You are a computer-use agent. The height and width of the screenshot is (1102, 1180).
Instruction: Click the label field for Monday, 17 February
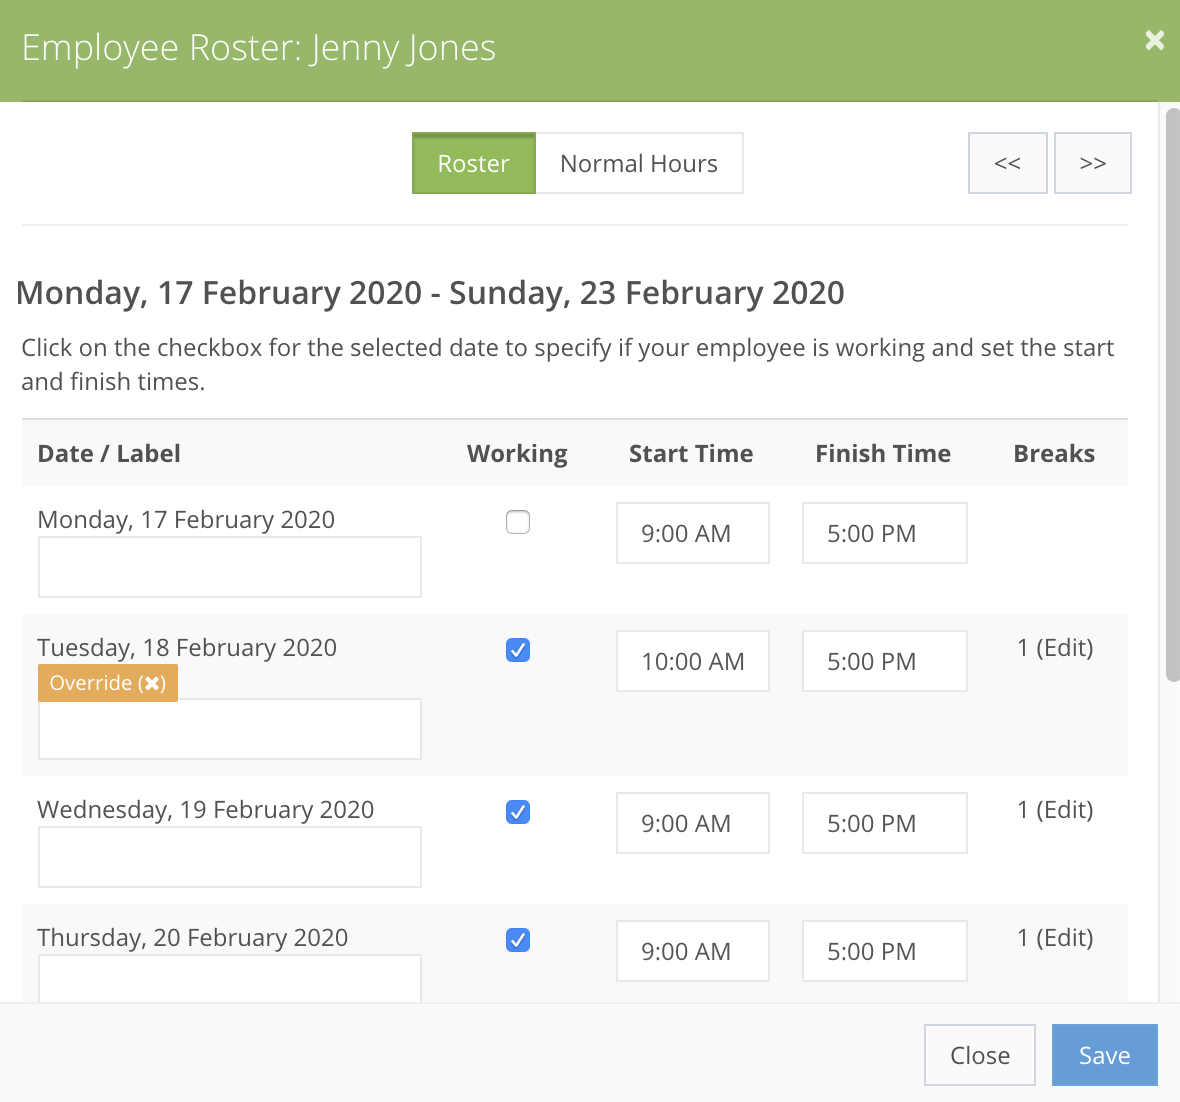[230, 567]
